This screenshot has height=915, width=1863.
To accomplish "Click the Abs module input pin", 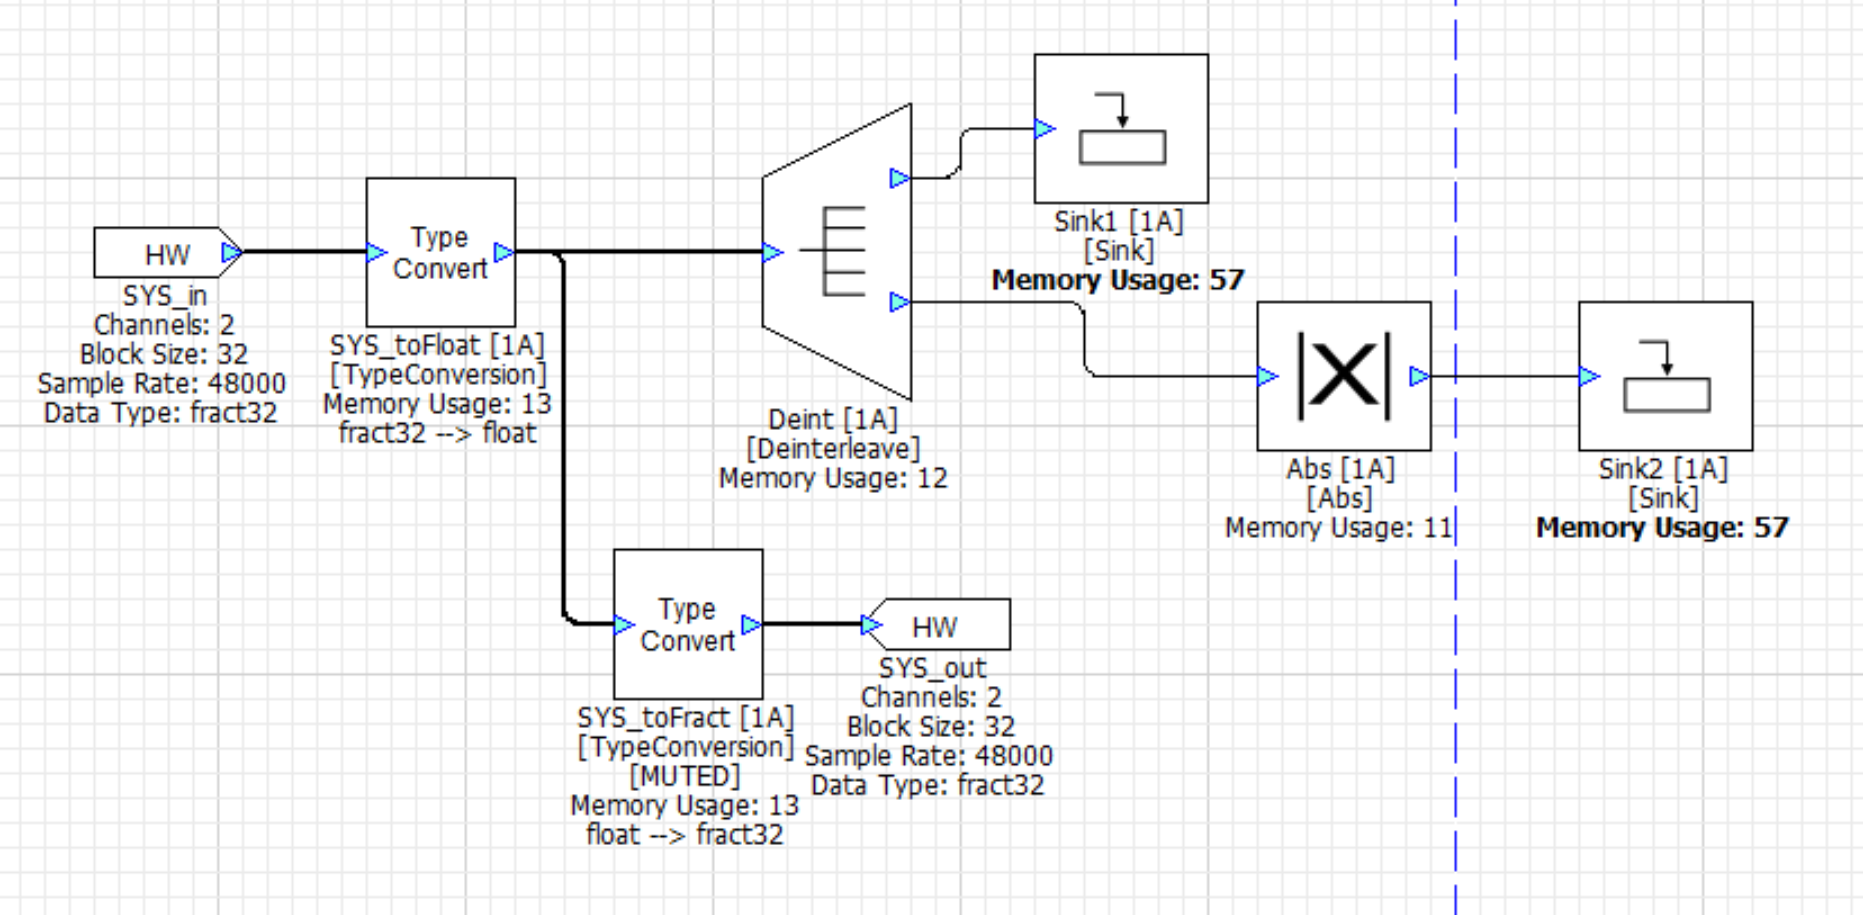I will click(1268, 376).
